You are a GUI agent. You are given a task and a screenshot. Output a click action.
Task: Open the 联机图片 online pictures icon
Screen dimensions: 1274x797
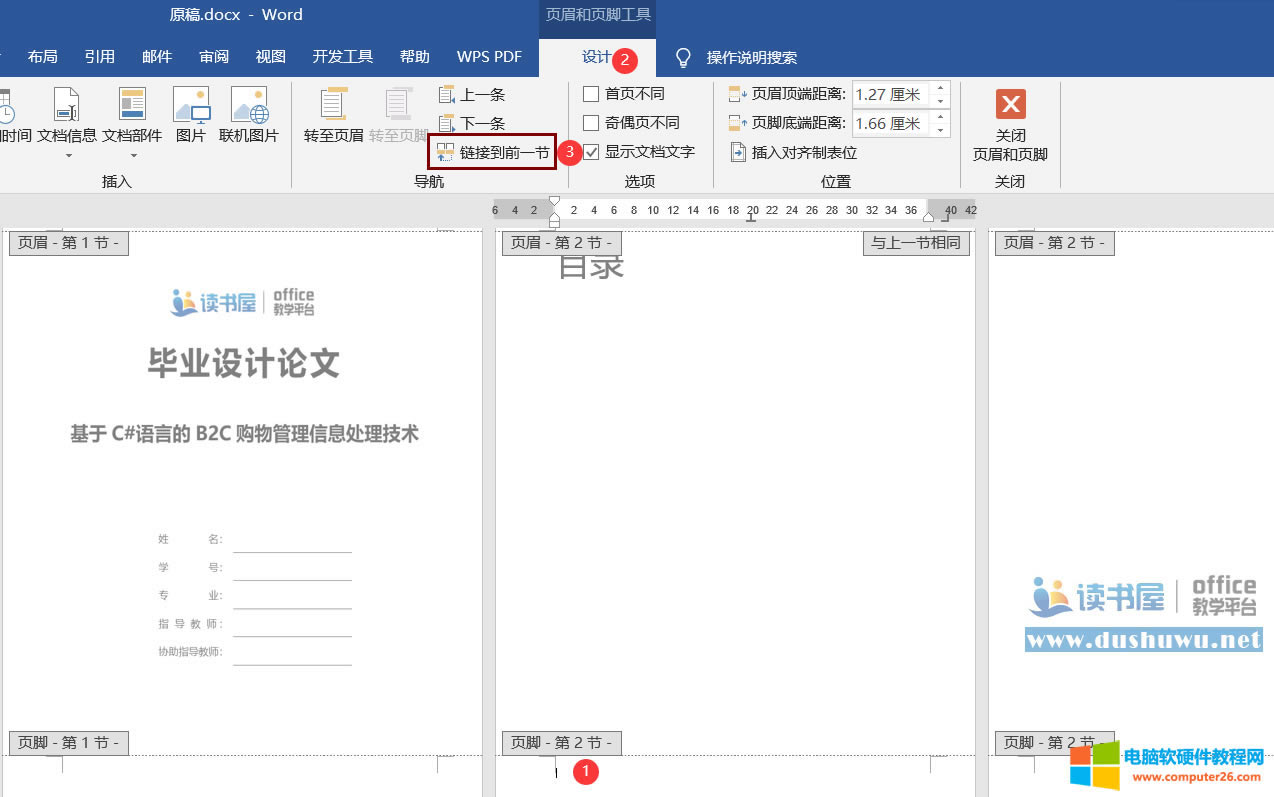coord(249,106)
